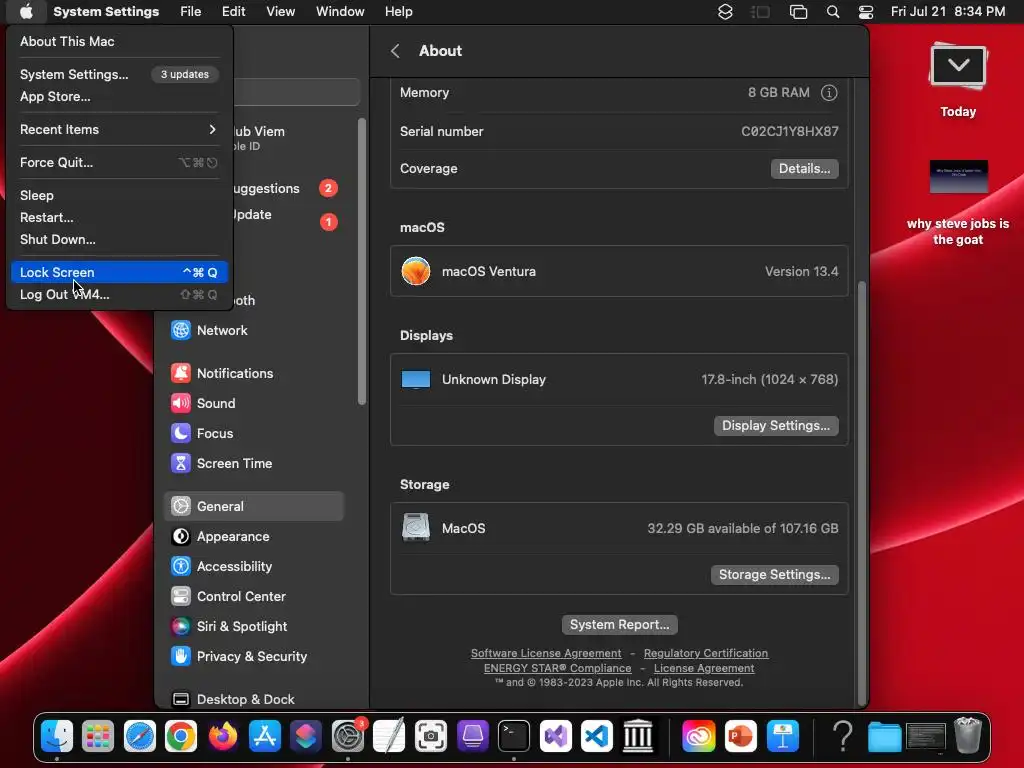Select Desktop & Dock in sidebar
The image size is (1024, 768).
pos(254,699)
